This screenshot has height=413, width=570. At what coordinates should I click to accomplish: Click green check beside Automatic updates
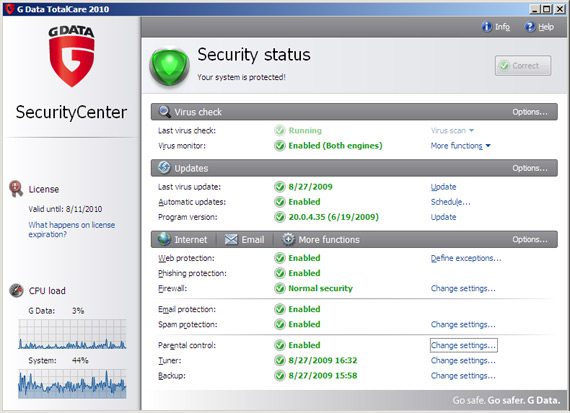coord(280,202)
